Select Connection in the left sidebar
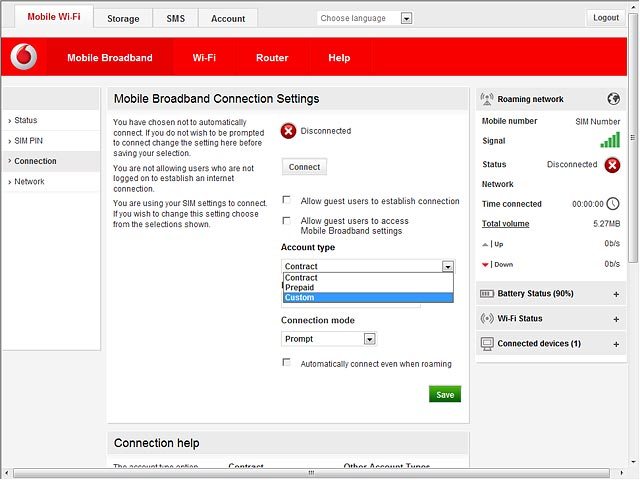The height and width of the screenshot is (480, 640). tap(51, 161)
